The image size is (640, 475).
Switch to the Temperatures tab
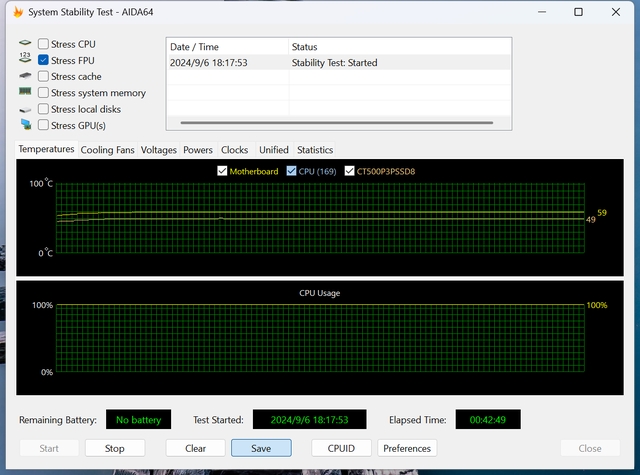click(46, 149)
